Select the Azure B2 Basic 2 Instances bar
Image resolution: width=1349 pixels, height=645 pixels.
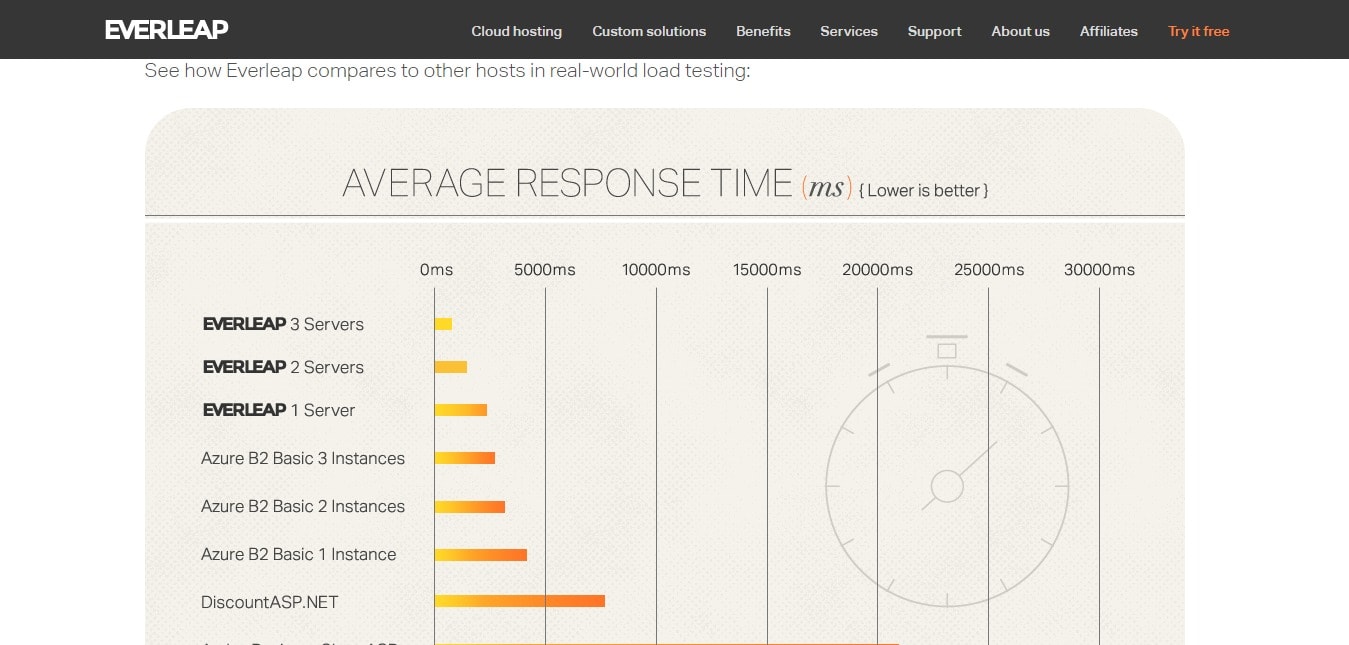470,507
